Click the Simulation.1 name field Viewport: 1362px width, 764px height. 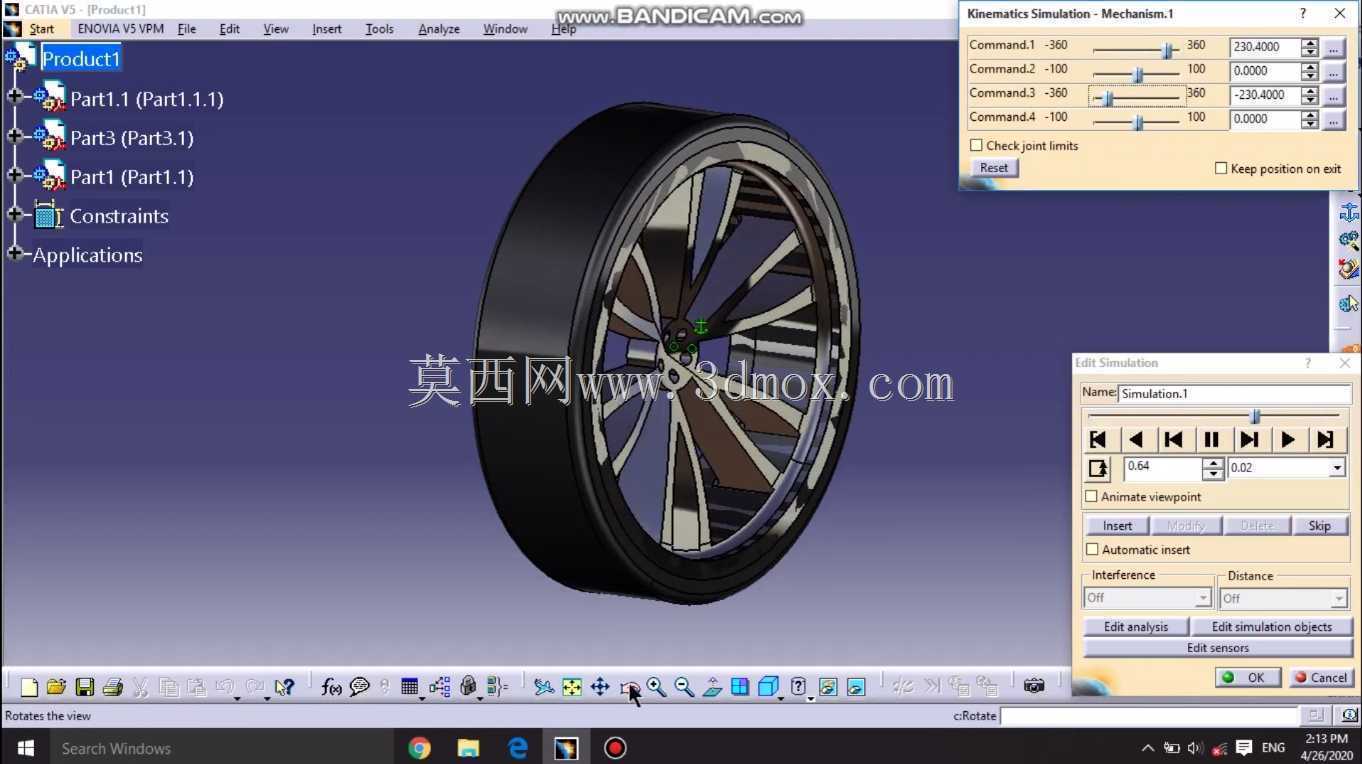(1234, 394)
